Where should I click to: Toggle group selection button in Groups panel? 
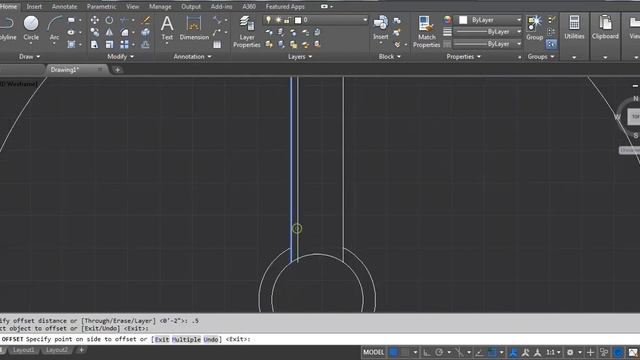point(551,44)
